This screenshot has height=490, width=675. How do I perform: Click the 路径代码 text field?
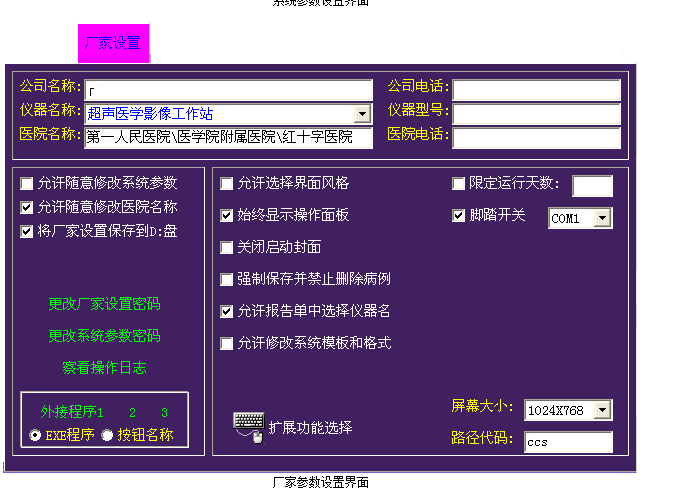(x=568, y=442)
